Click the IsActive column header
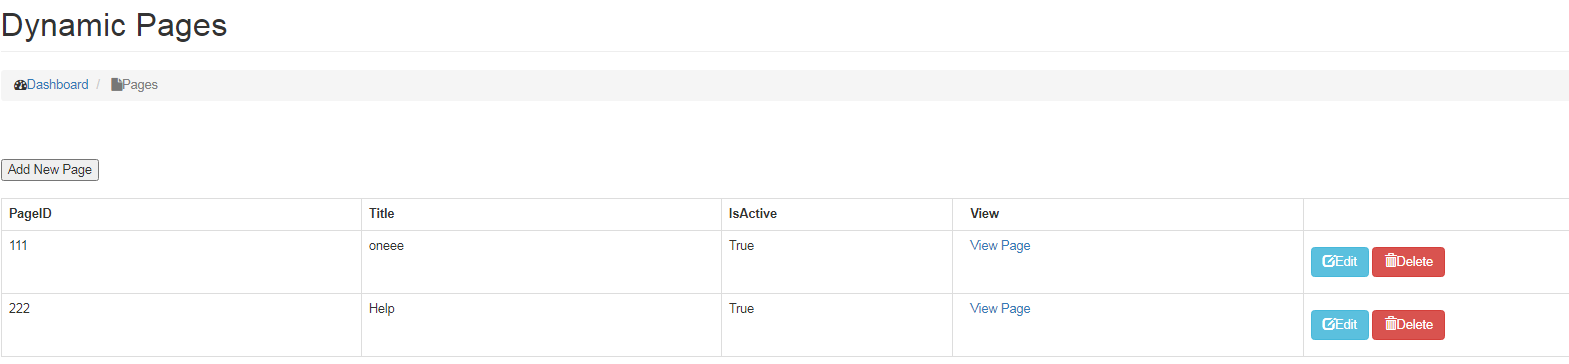The width and height of the screenshot is (1569, 364). [x=753, y=214]
